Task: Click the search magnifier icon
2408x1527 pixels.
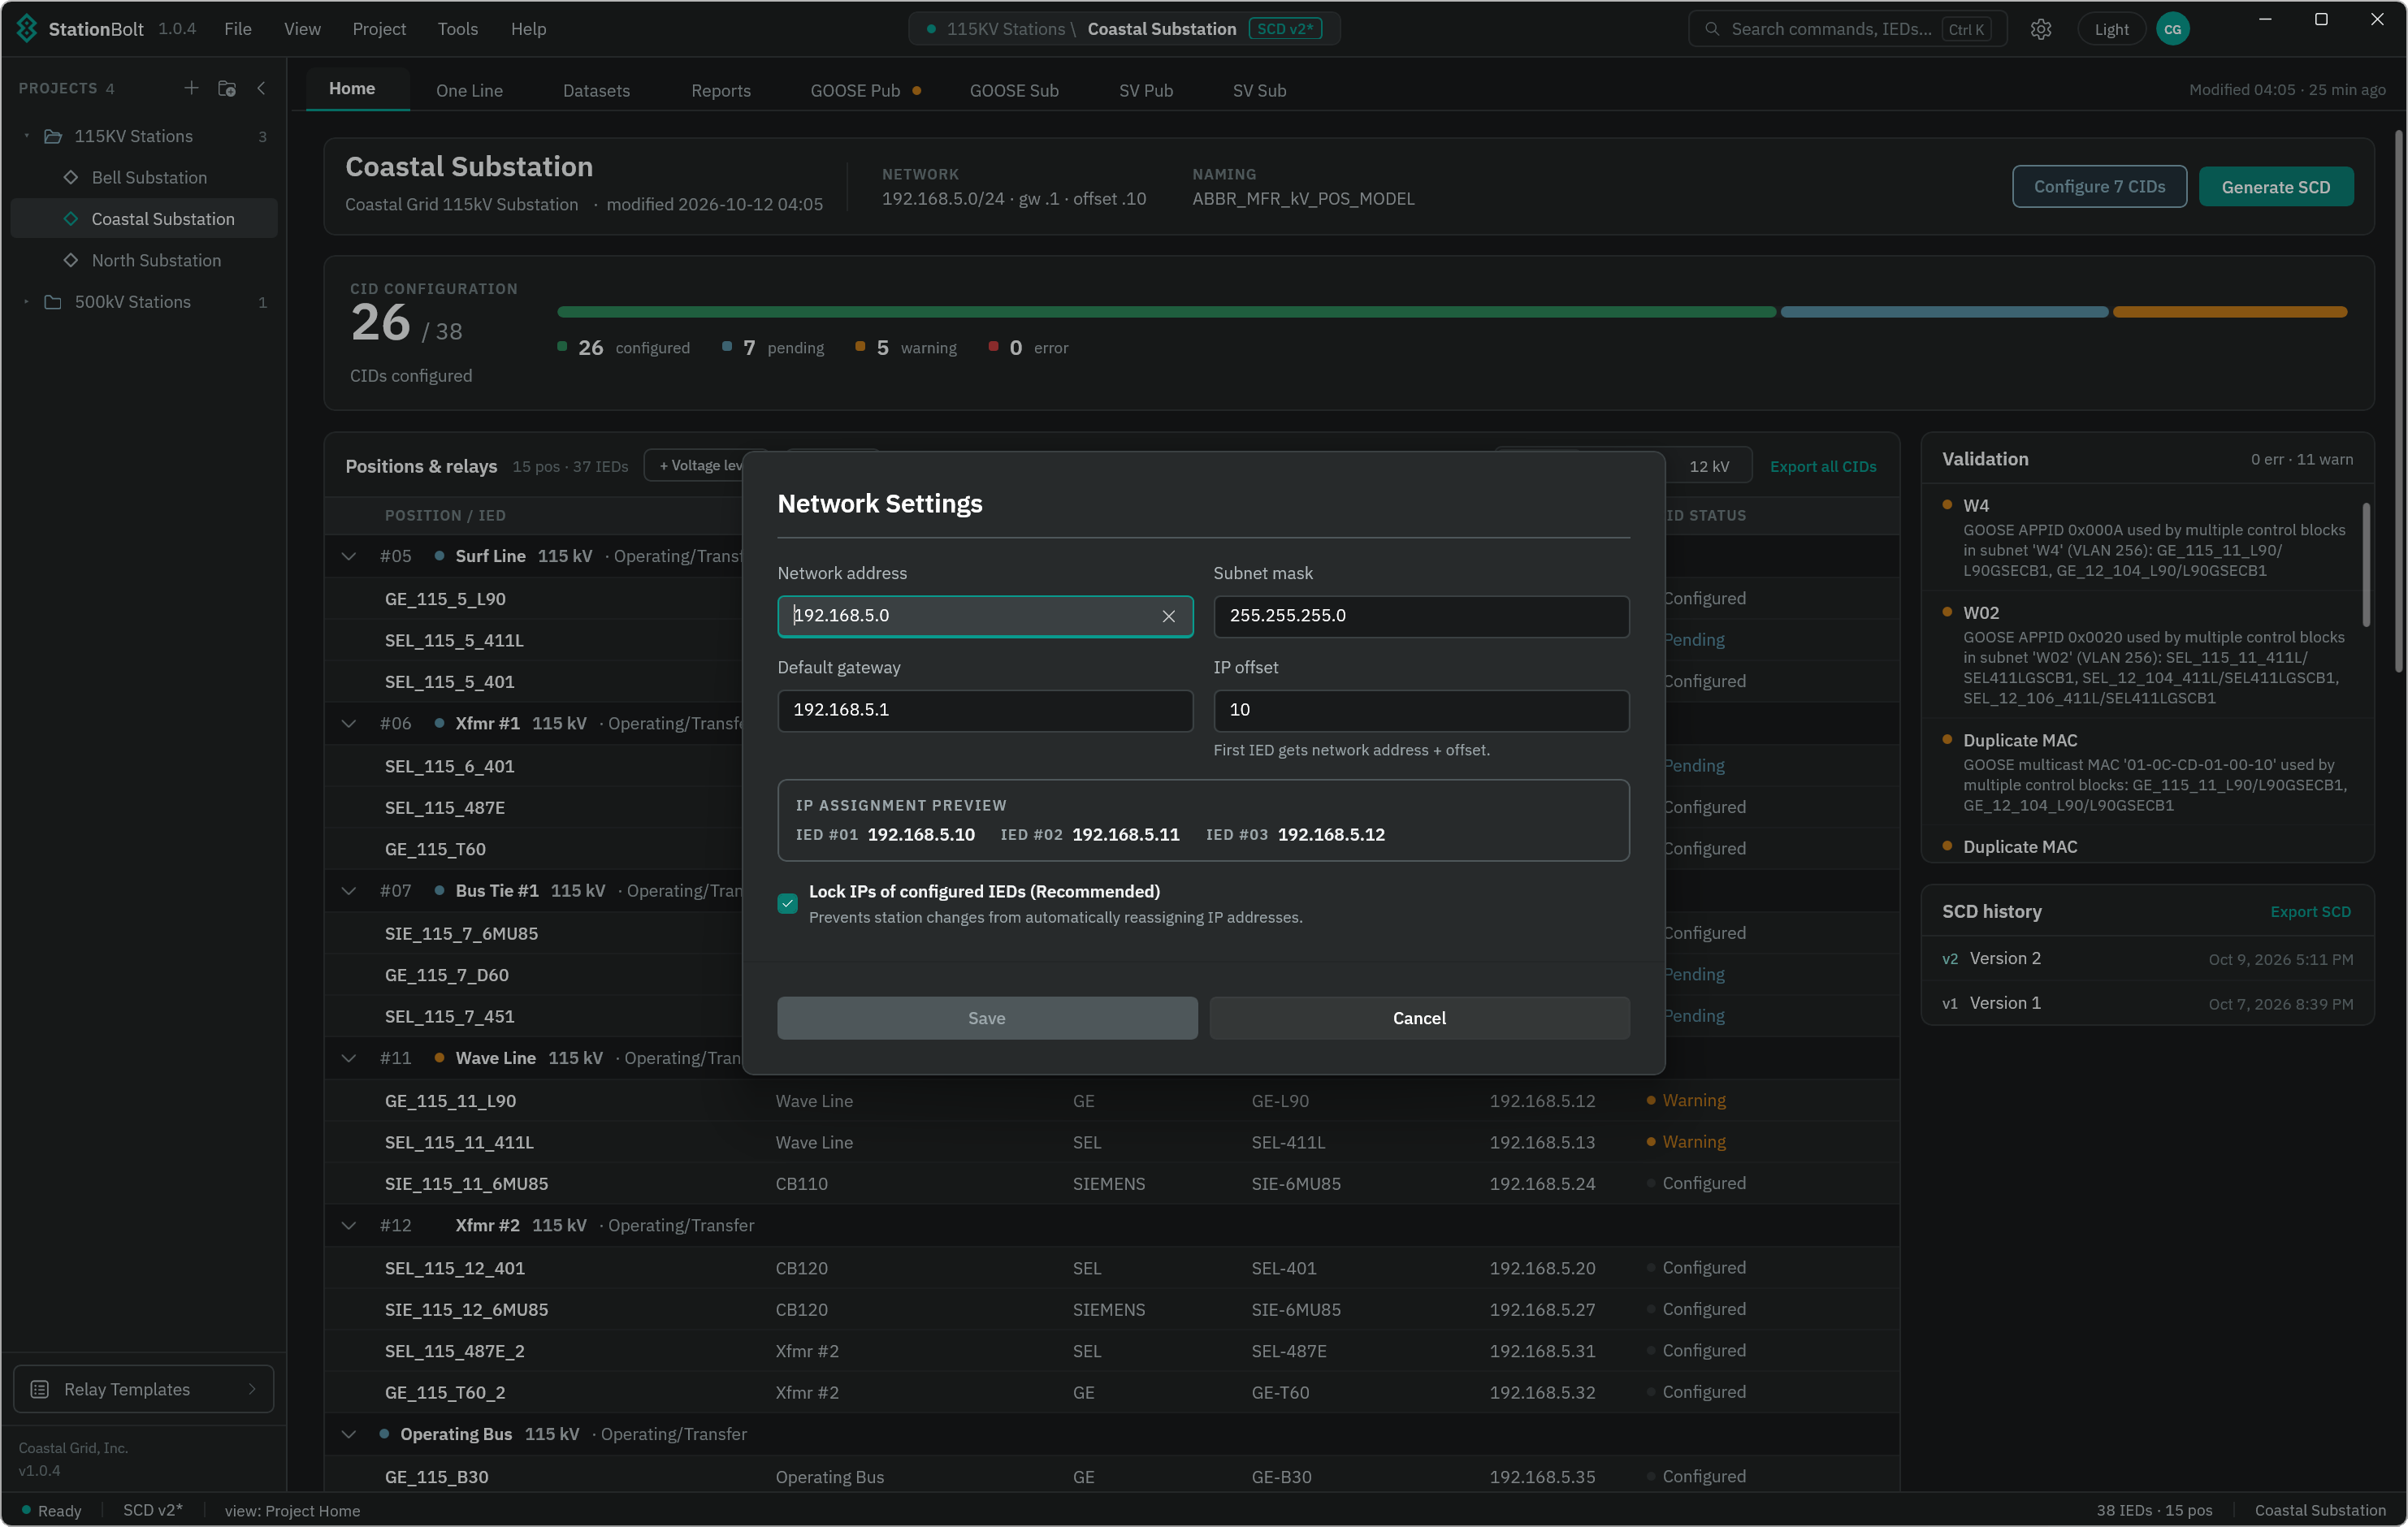Action: 1712,29
